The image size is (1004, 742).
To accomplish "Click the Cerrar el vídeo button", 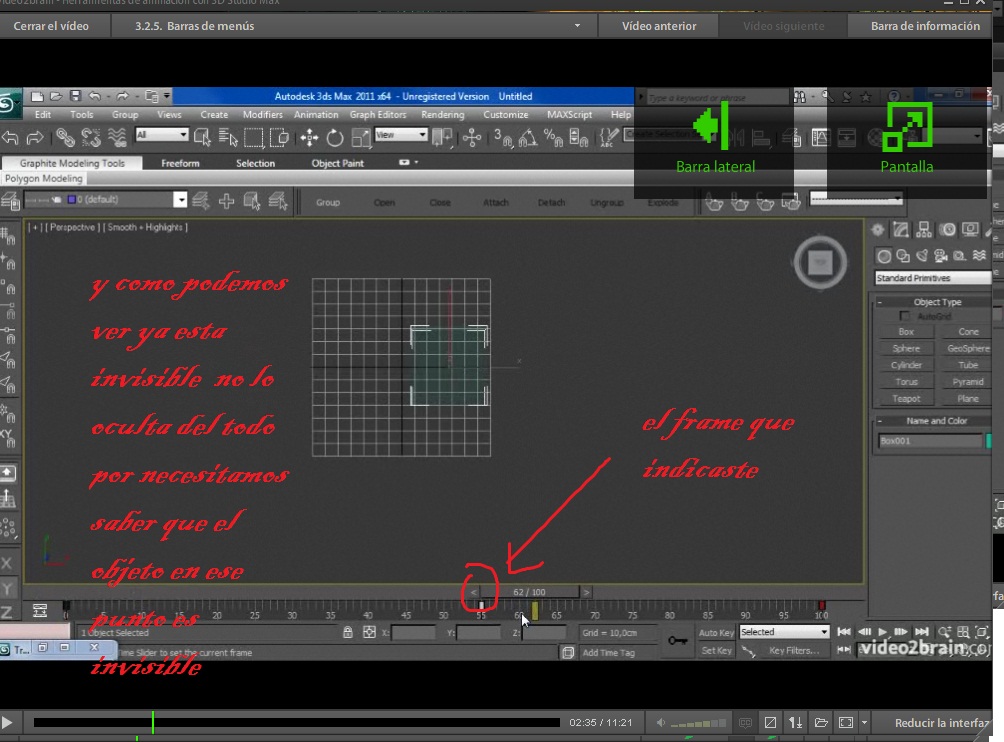I will point(51,26).
